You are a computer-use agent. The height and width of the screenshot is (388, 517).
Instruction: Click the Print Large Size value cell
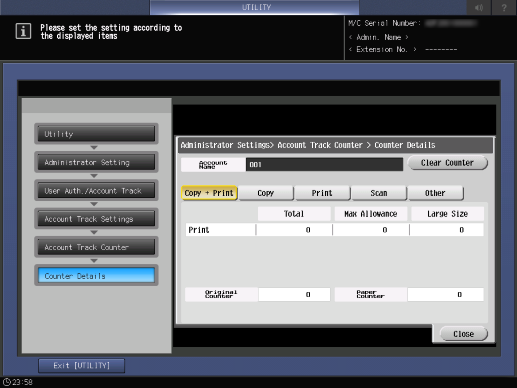(447, 230)
